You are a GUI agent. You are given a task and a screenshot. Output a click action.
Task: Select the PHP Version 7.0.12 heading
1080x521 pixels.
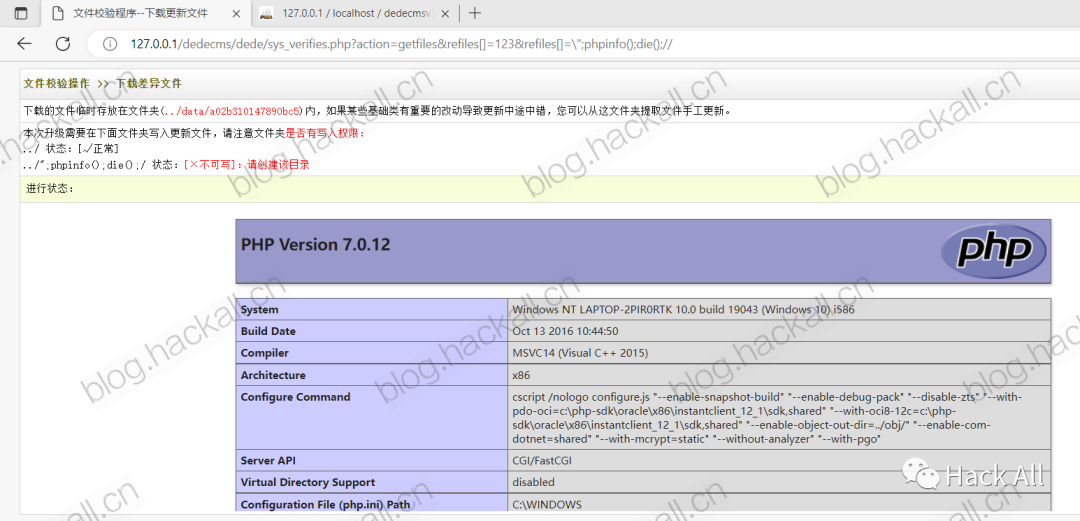tap(315, 244)
